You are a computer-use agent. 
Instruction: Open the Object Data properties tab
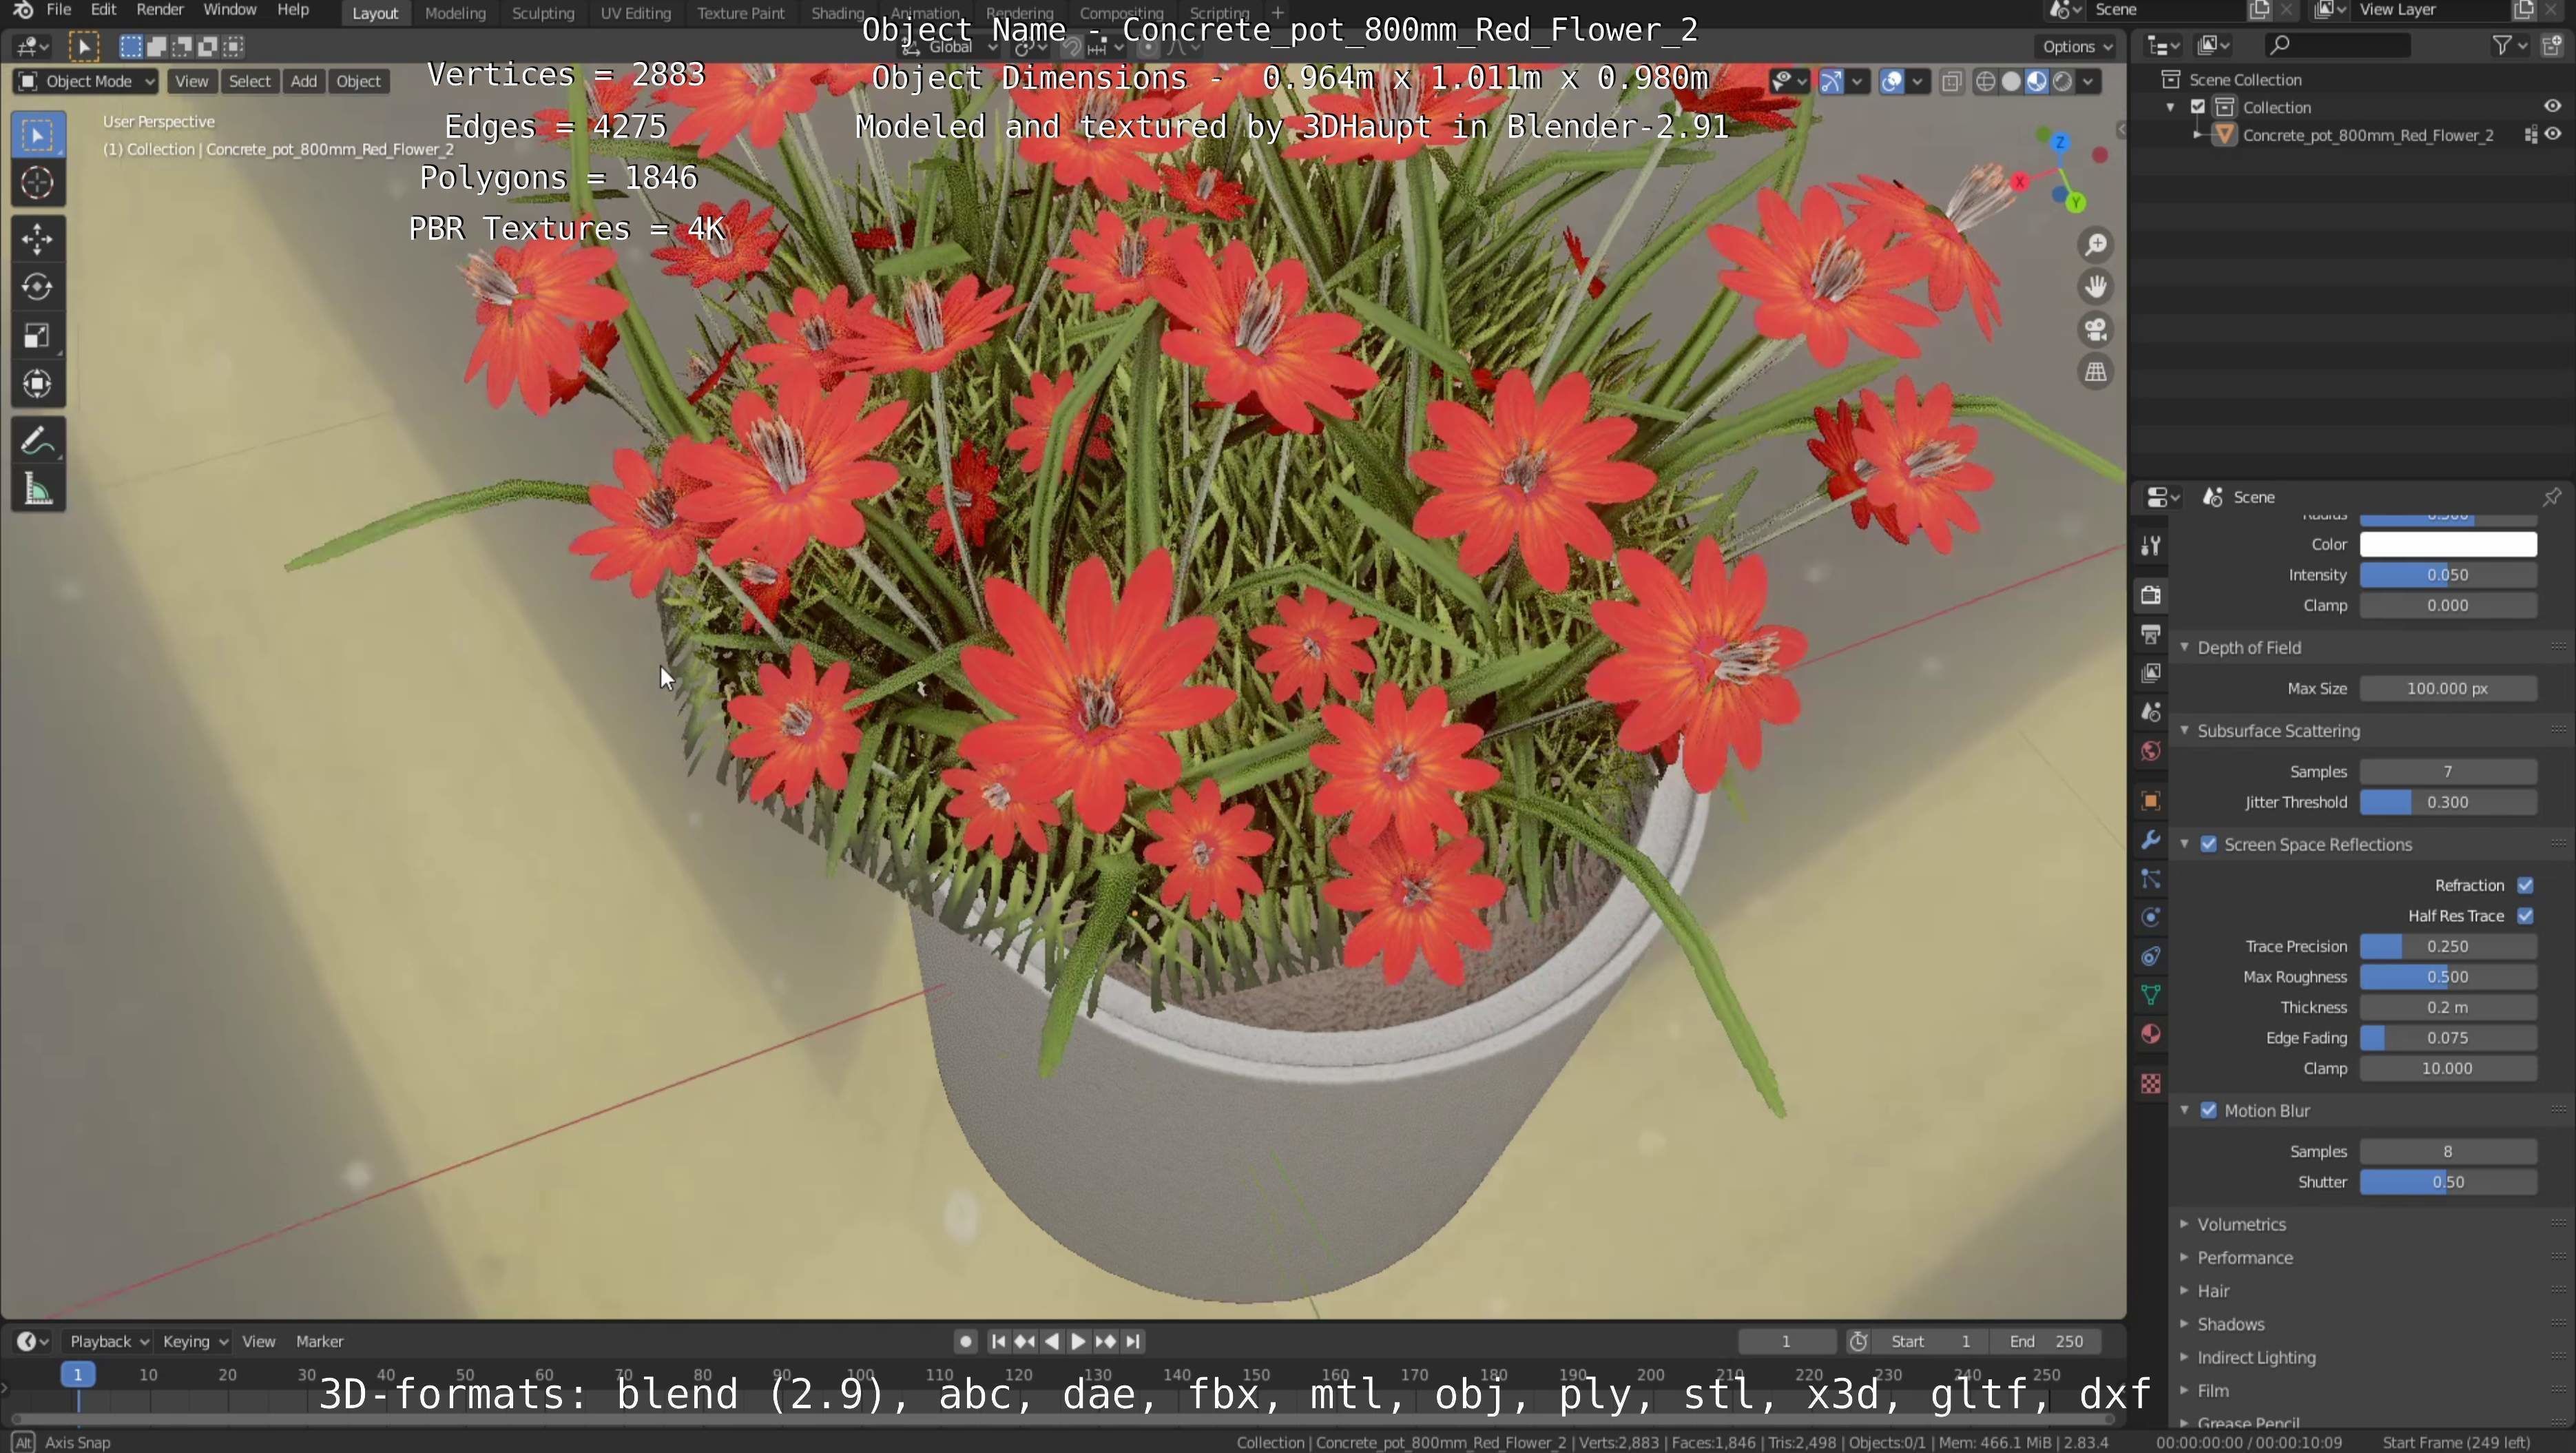[x=2150, y=995]
